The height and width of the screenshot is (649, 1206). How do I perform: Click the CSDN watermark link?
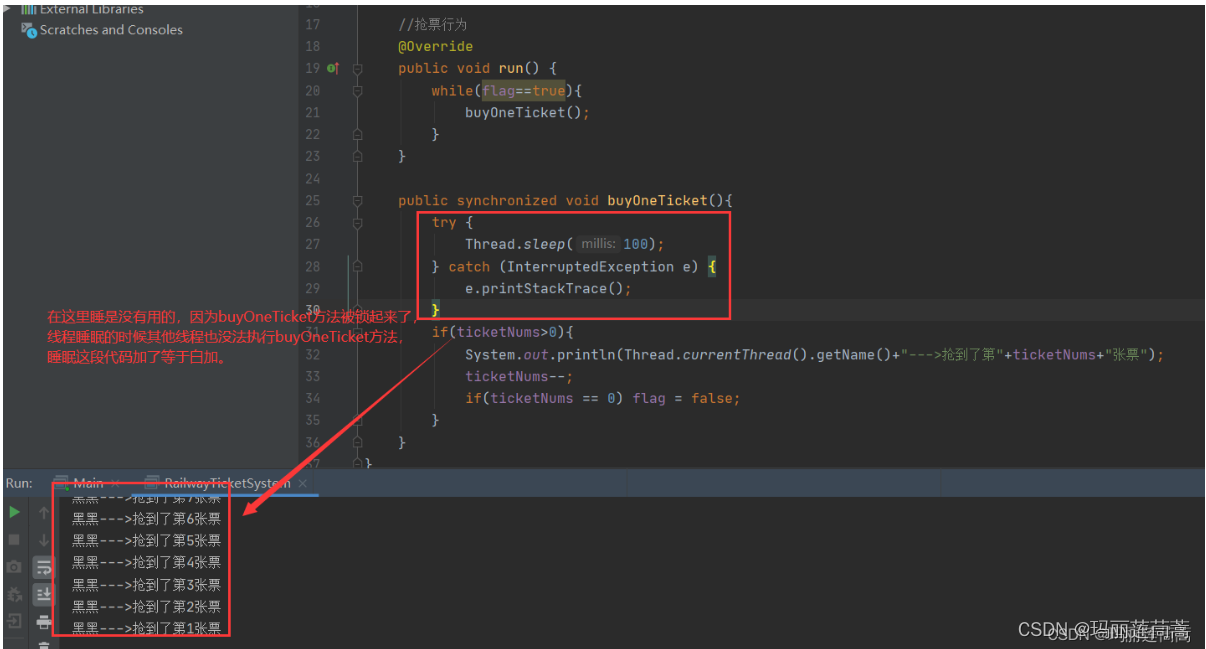1103,628
